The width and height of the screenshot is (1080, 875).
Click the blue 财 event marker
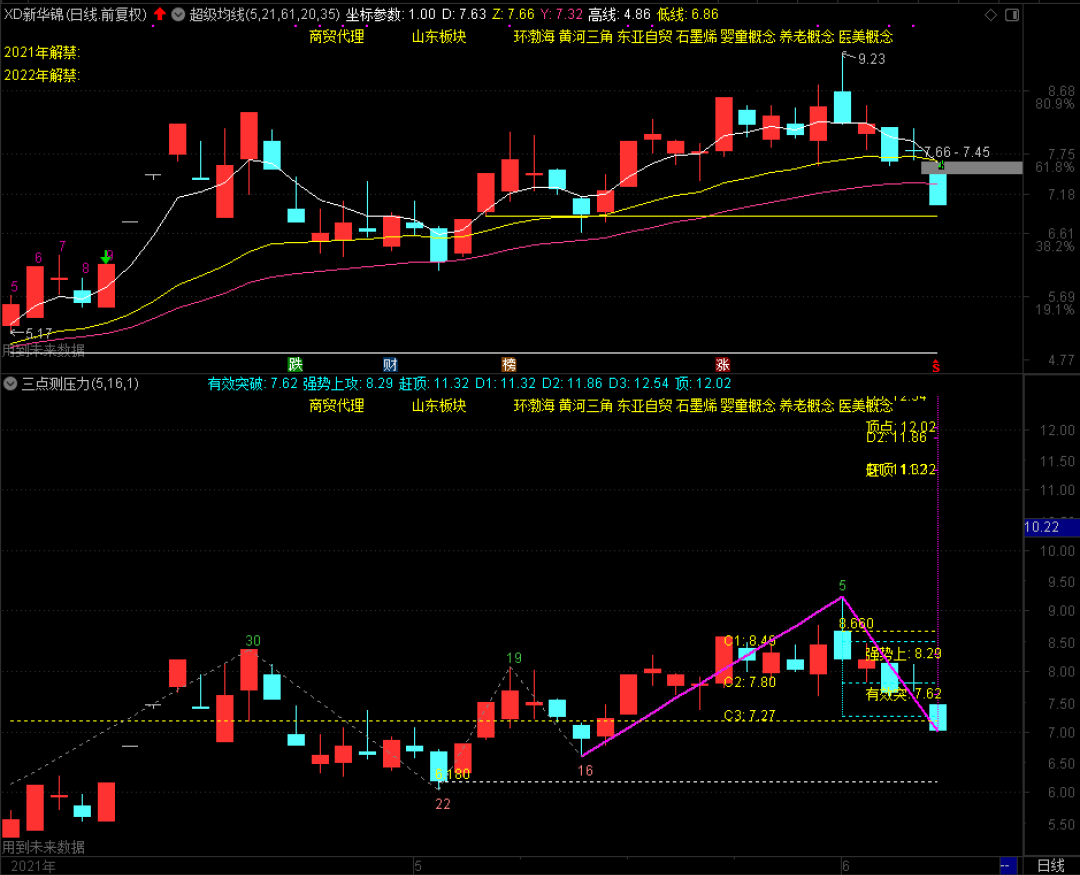click(x=390, y=364)
